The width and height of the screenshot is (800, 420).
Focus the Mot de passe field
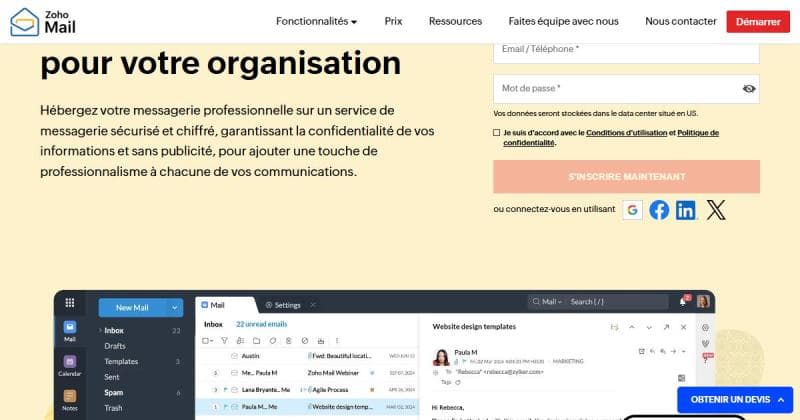(626, 89)
